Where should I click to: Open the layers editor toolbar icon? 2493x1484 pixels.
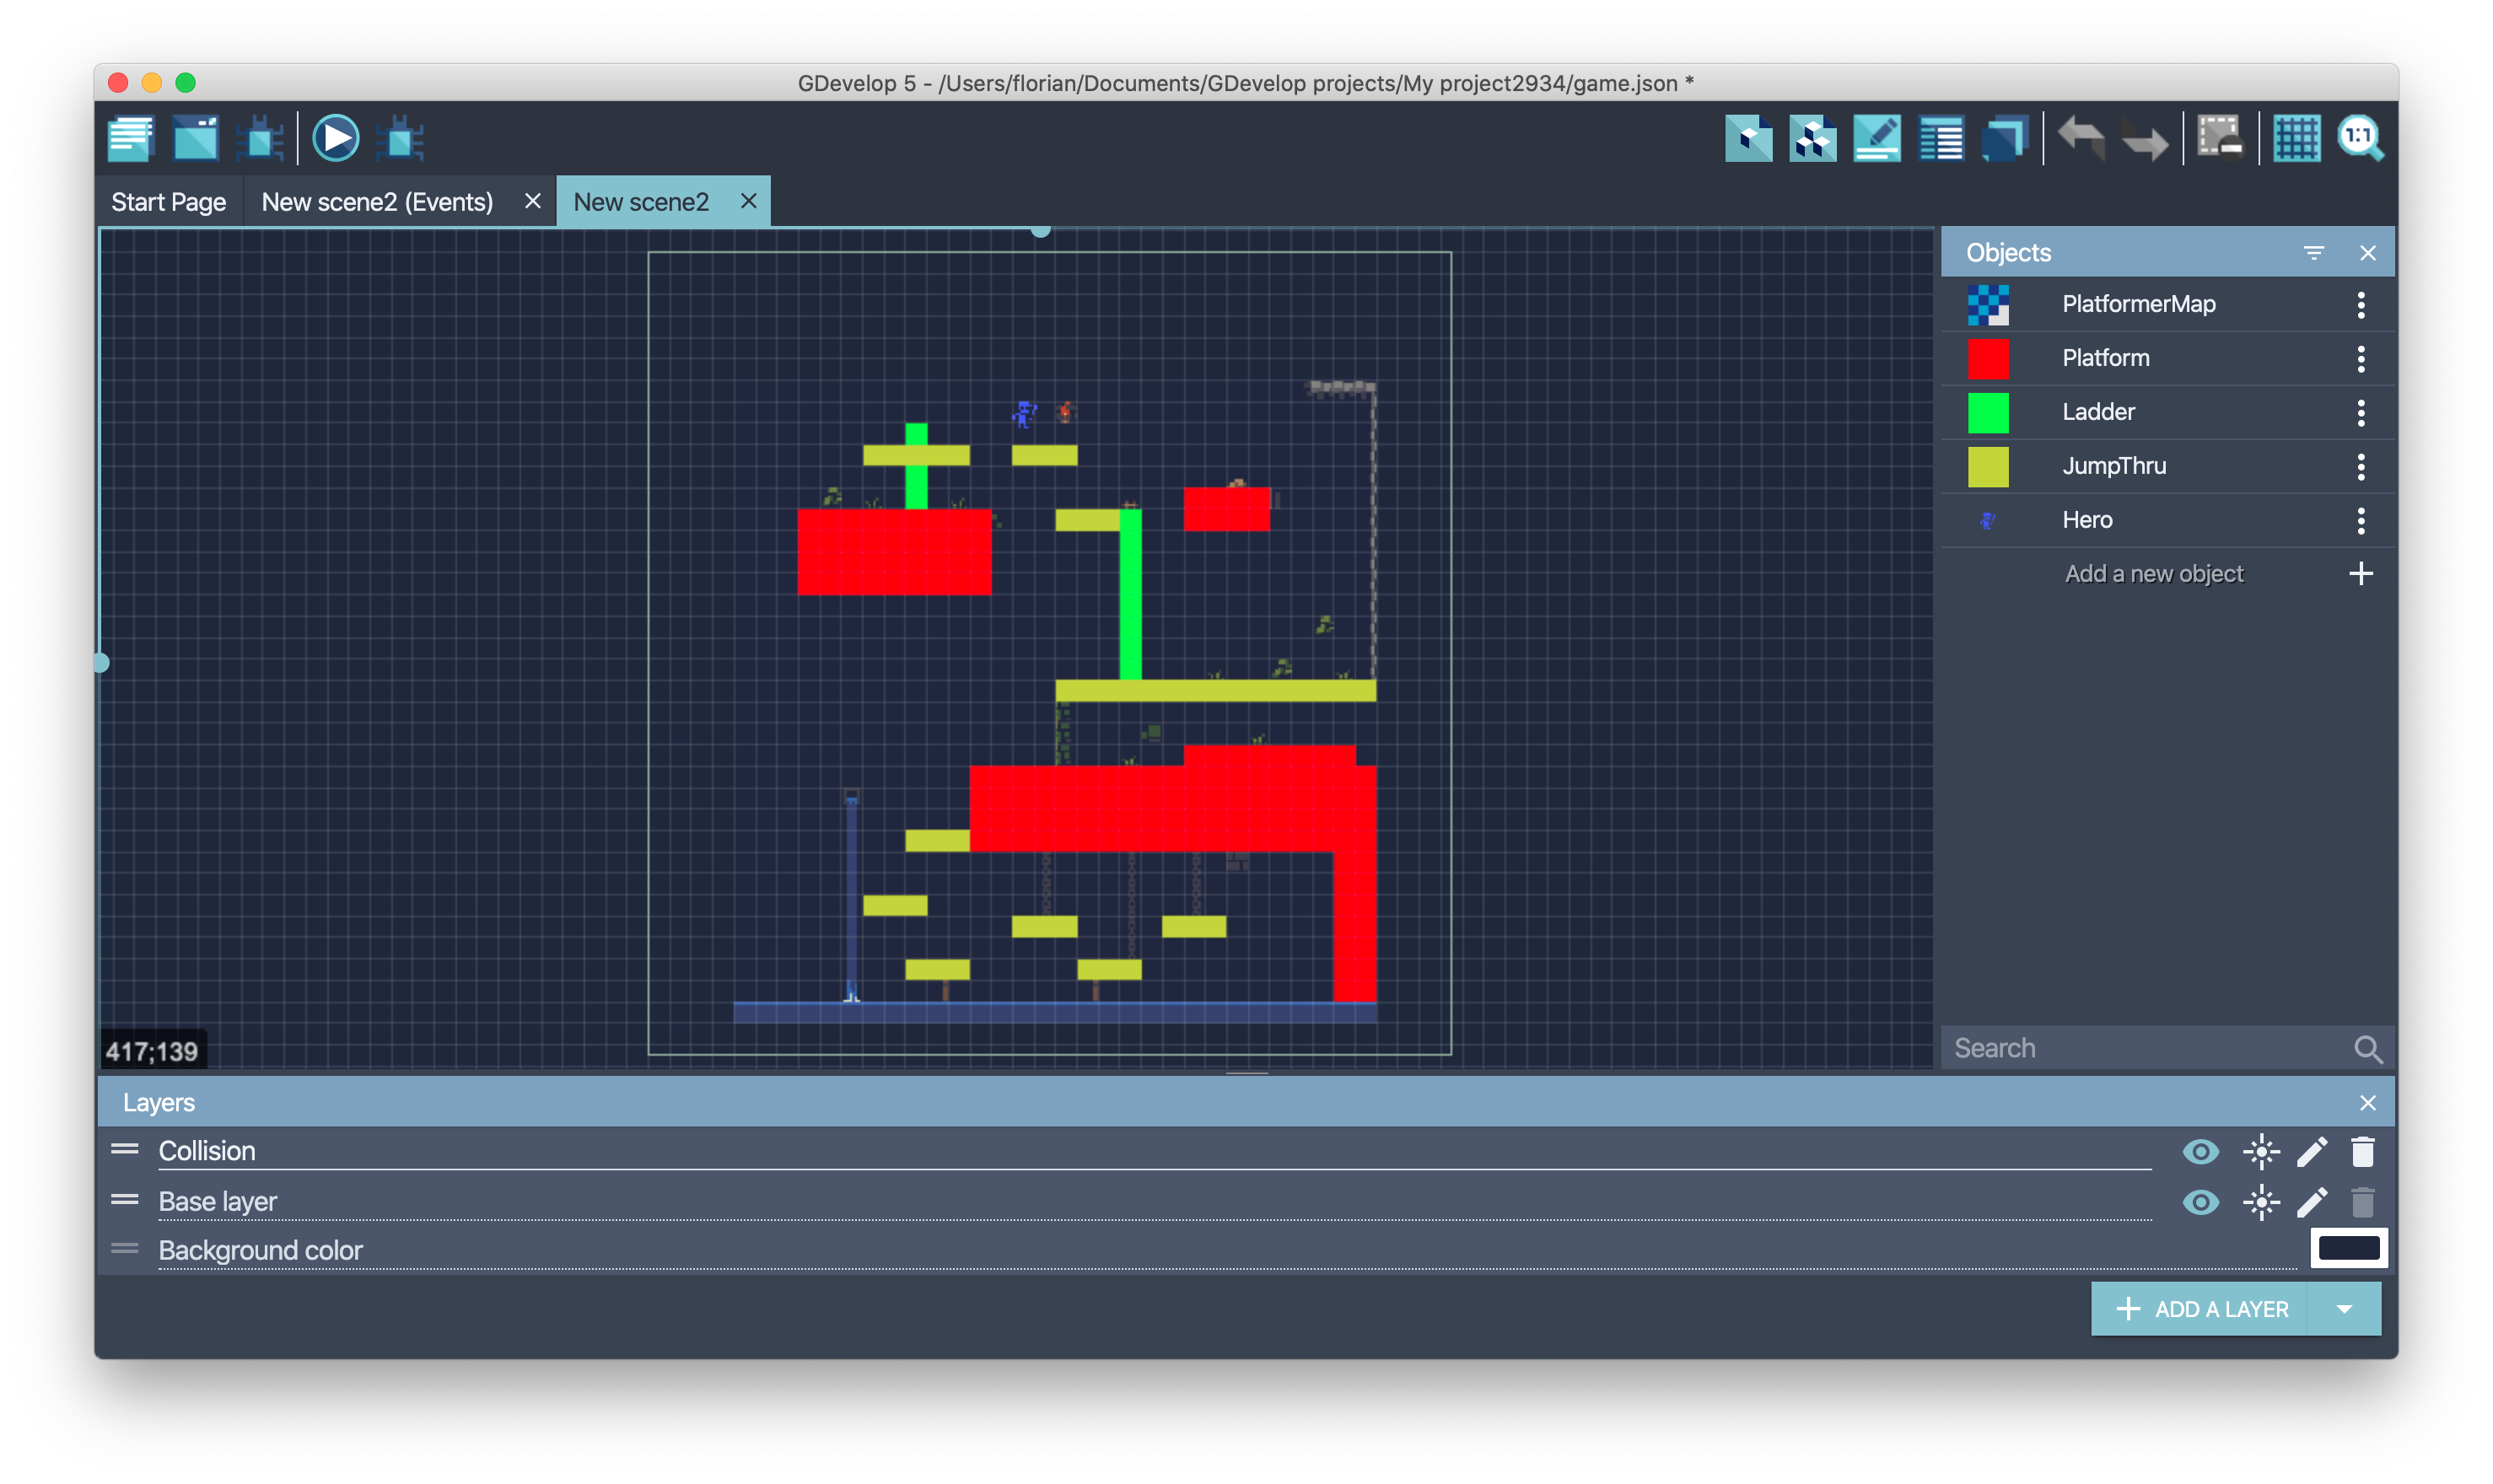pos(2005,138)
